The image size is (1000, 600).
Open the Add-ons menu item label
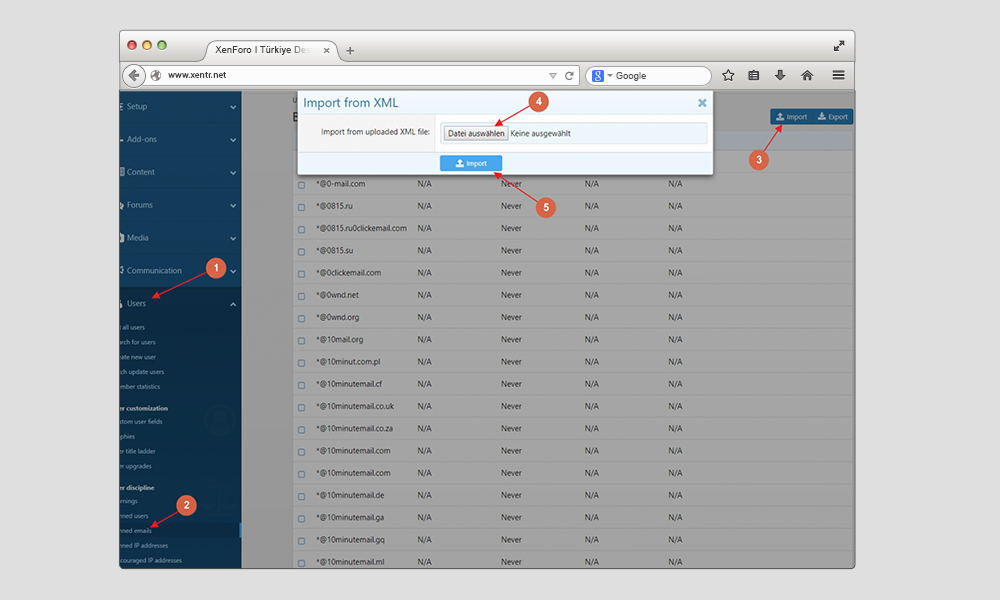[141, 139]
